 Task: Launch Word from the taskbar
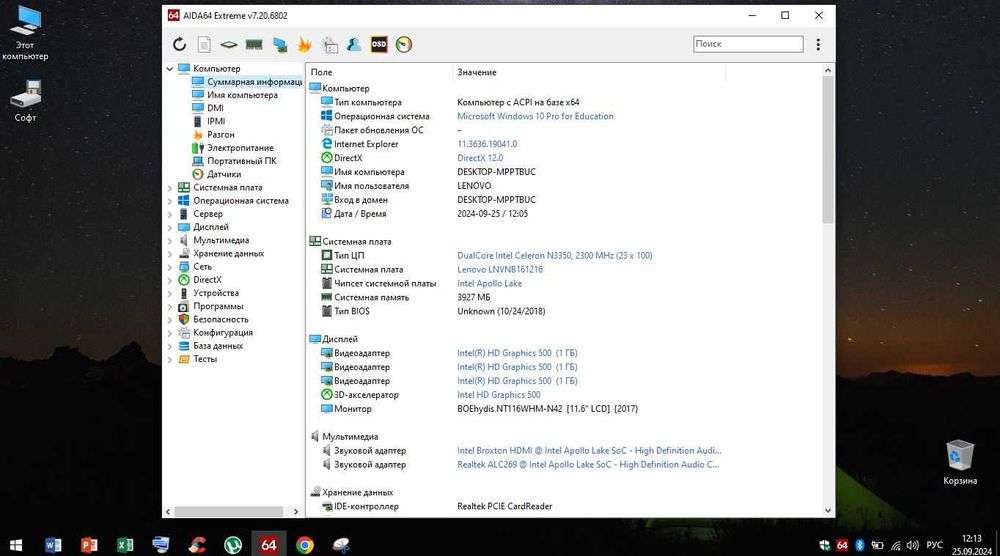pos(54,545)
